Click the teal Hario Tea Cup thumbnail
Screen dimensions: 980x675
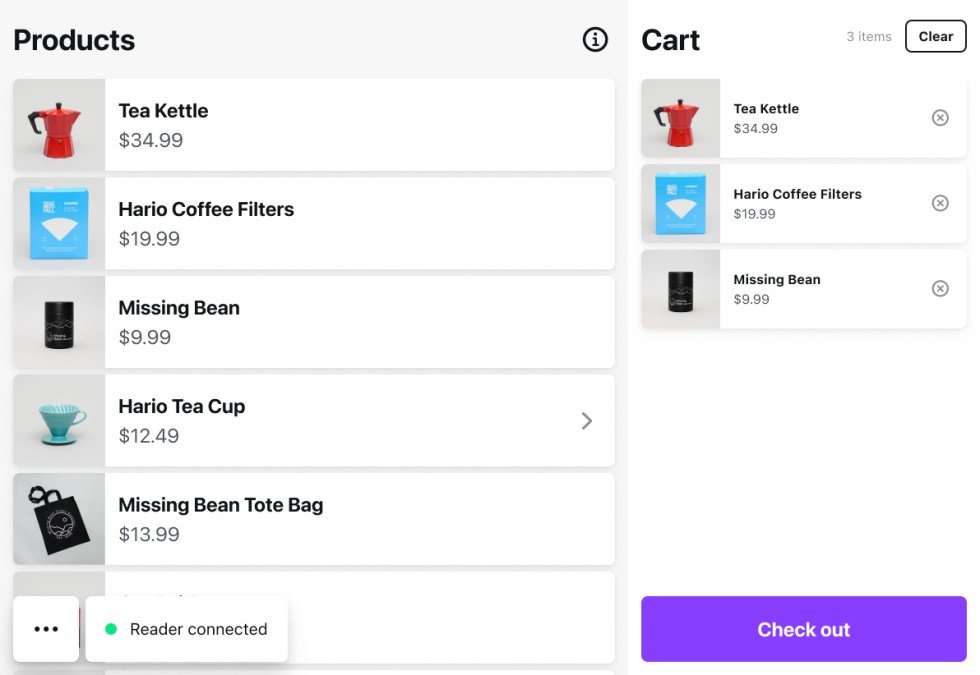click(59, 421)
